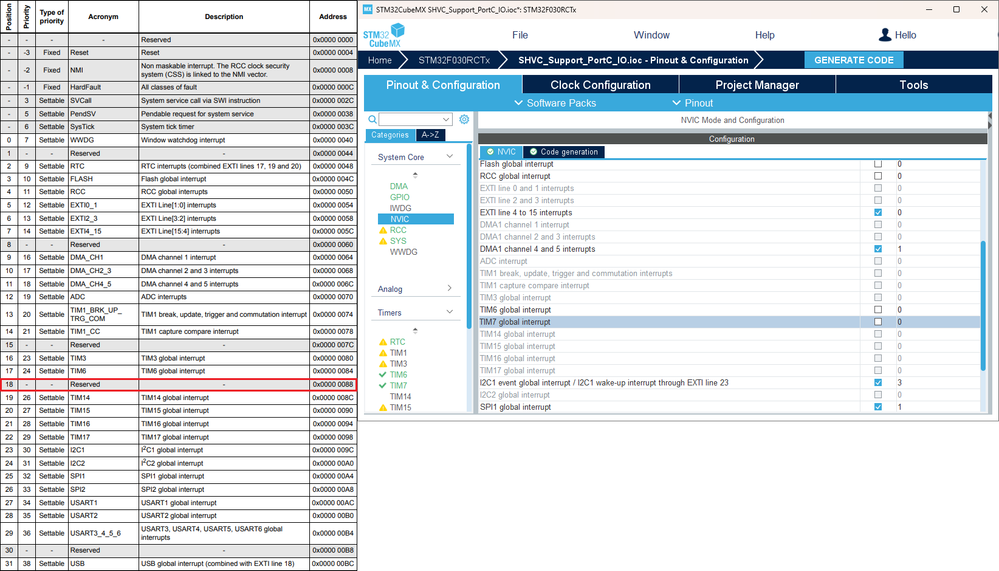999x571 pixels.
Task: Select the A->Z tab
Action: coord(430,135)
